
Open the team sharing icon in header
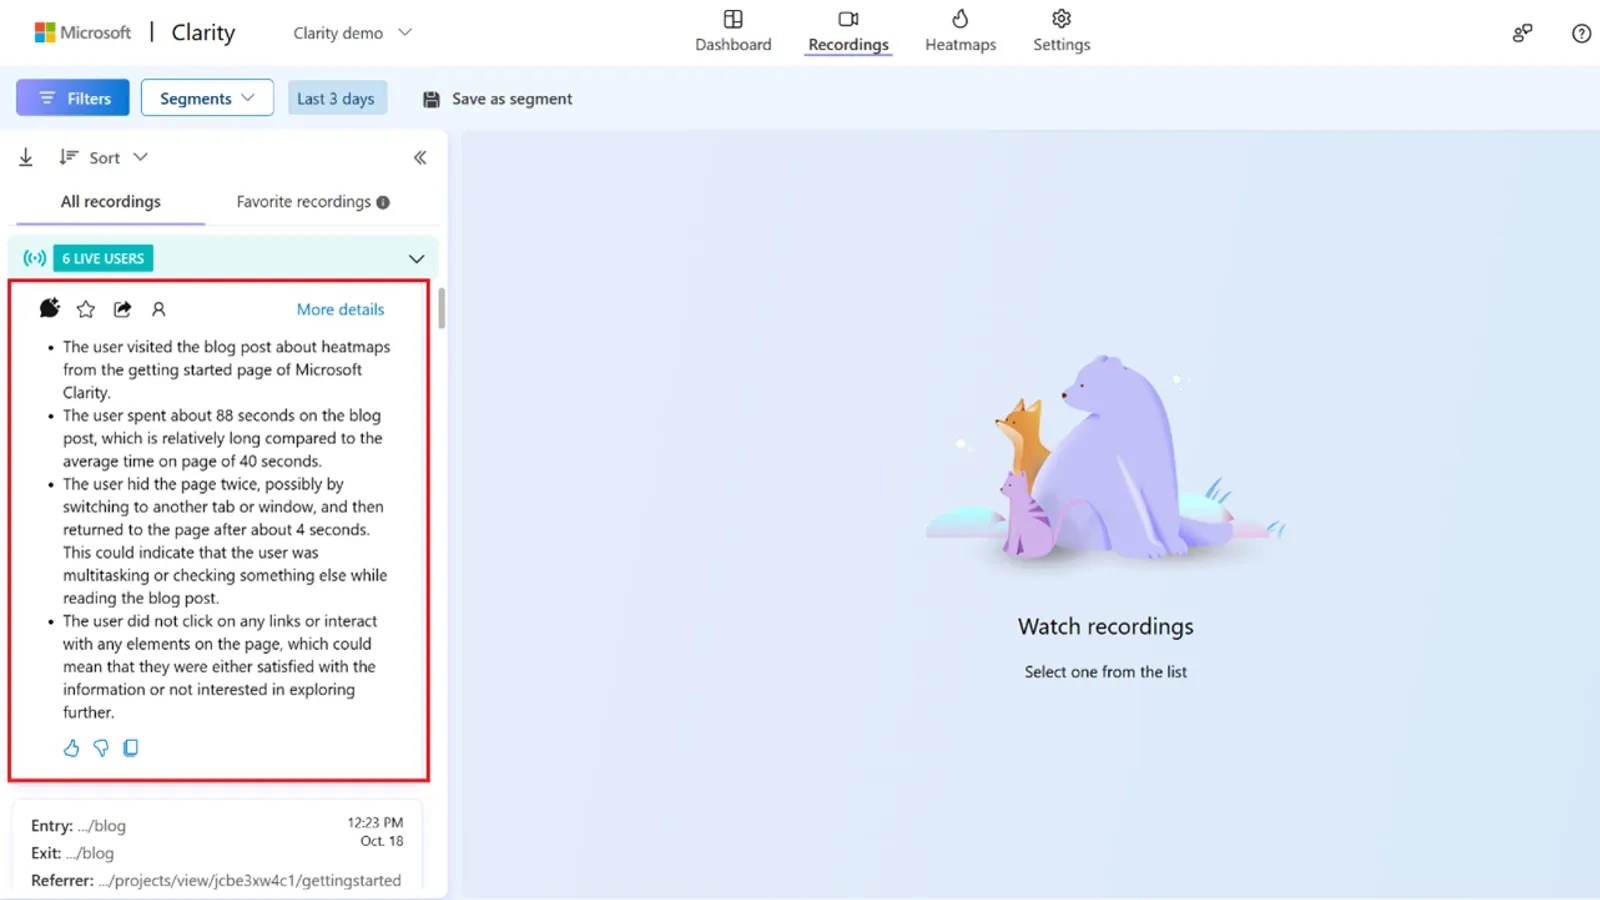(1522, 33)
